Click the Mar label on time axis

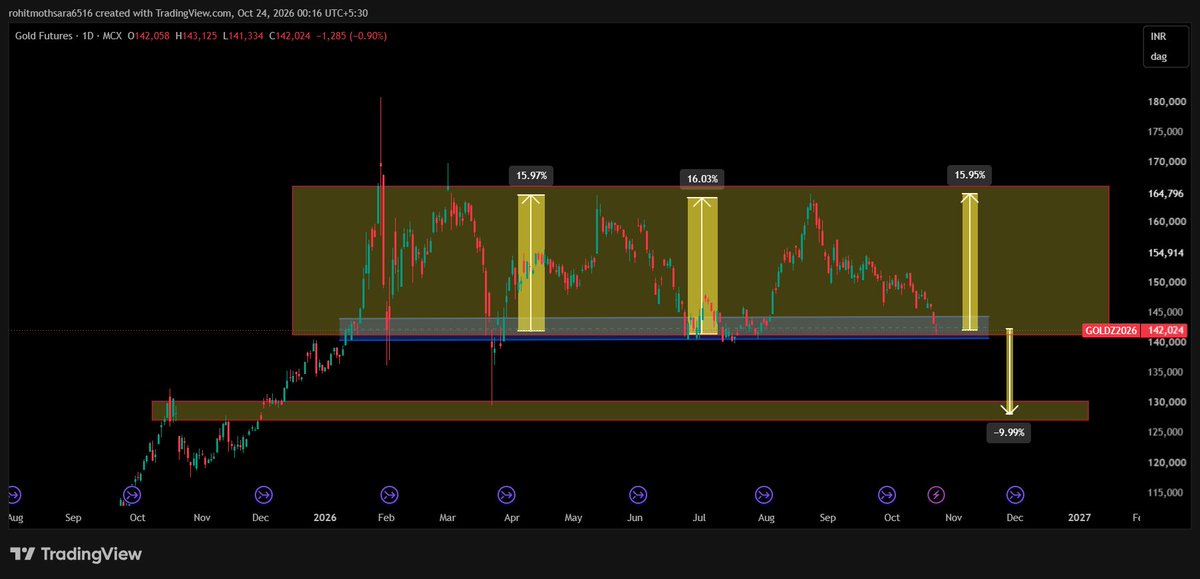point(447,518)
